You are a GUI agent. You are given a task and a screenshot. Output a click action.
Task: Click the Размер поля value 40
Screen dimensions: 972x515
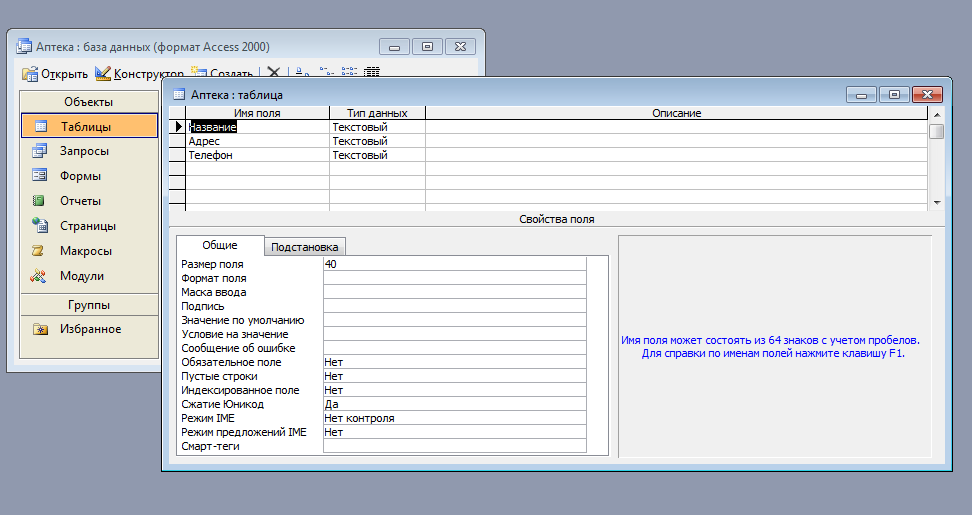(x=454, y=264)
